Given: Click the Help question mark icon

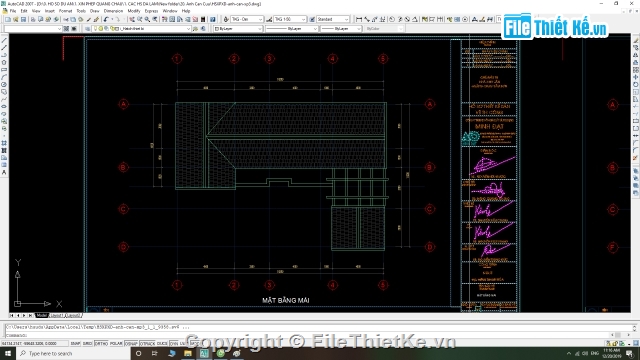Looking at the screenshot, I should (213, 19).
